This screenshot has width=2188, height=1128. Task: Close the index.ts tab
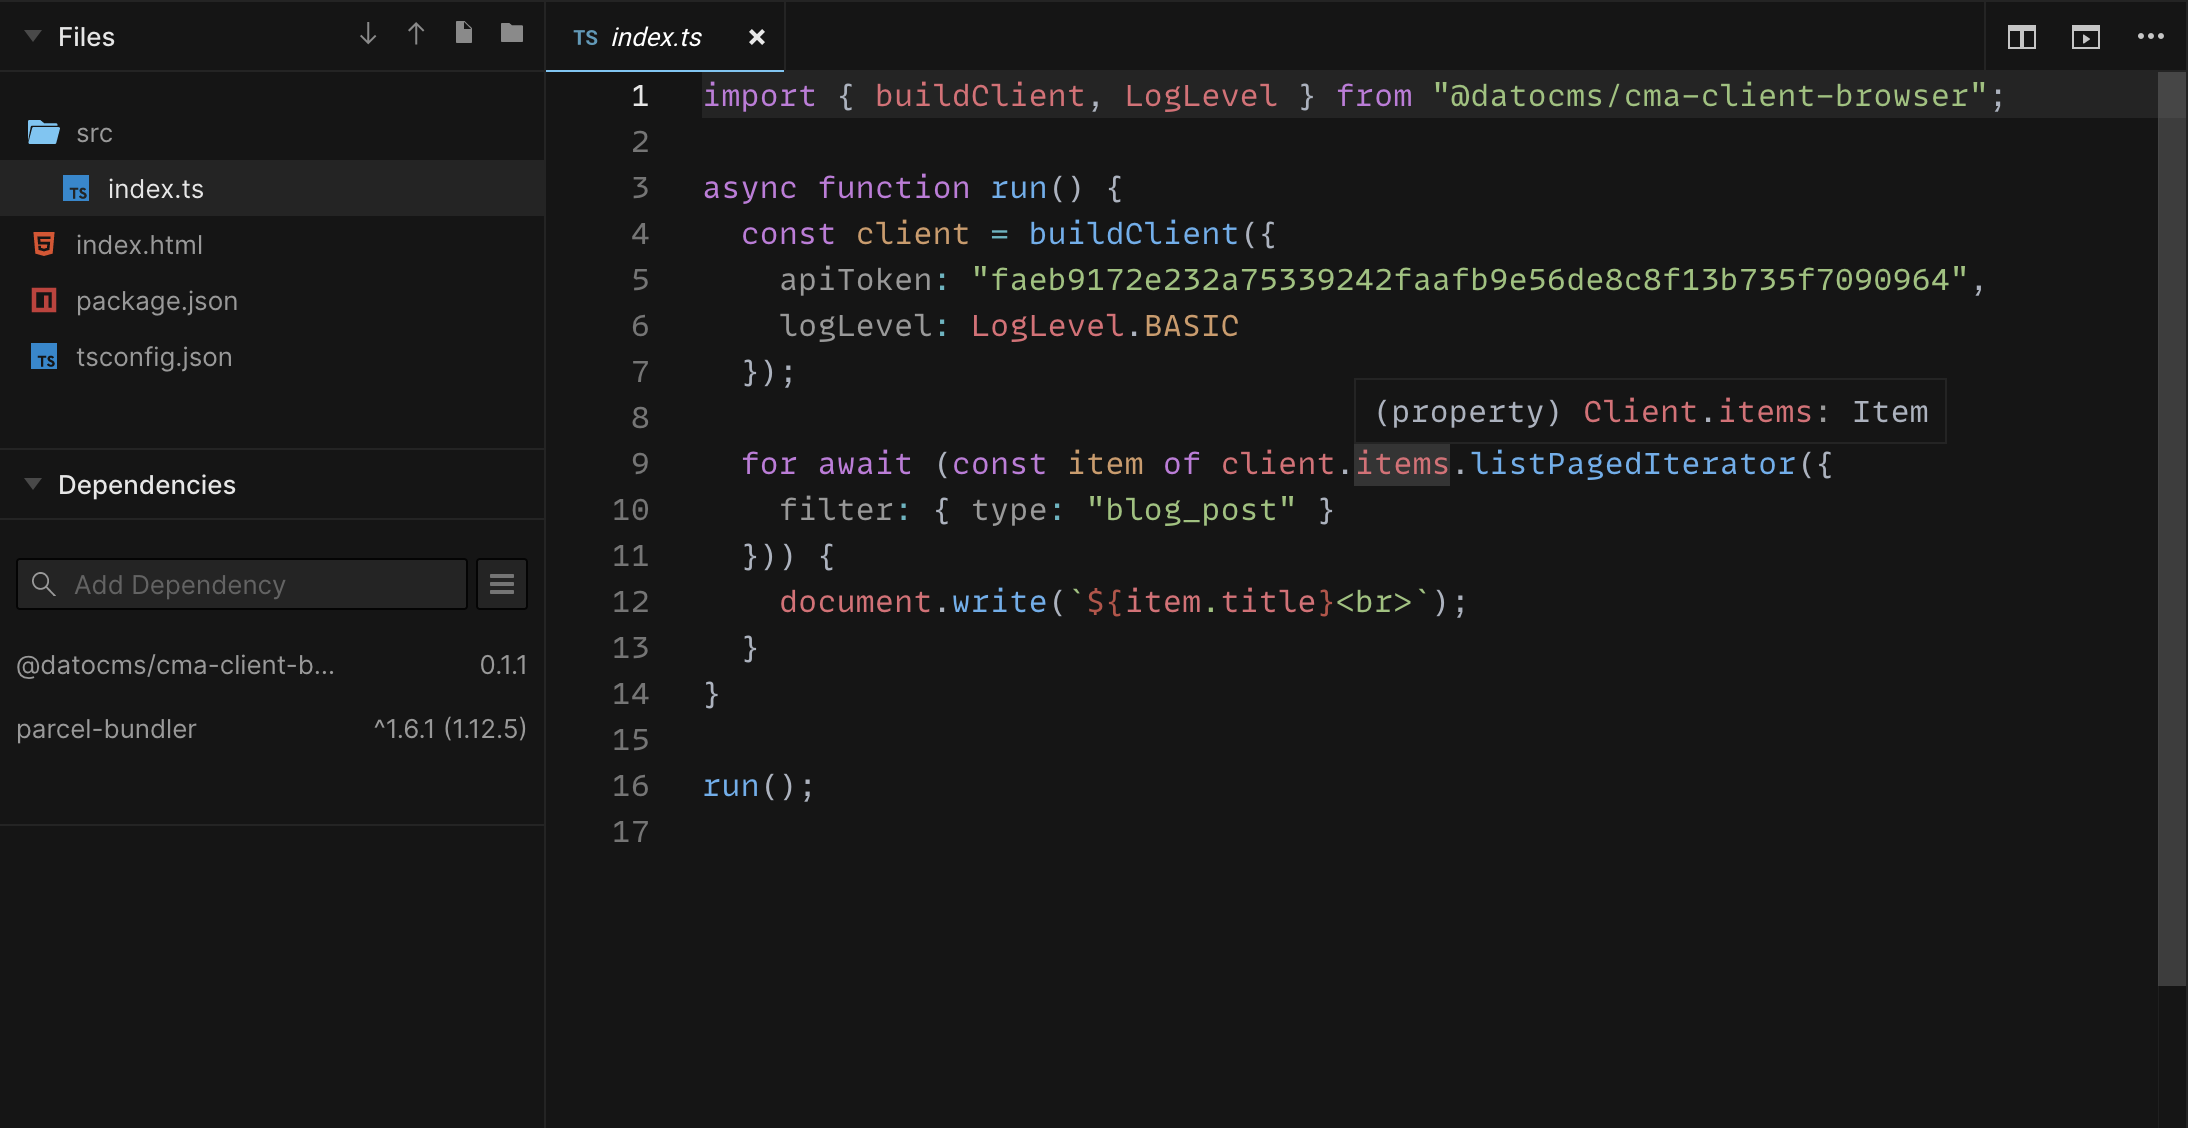tap(757, 37)
